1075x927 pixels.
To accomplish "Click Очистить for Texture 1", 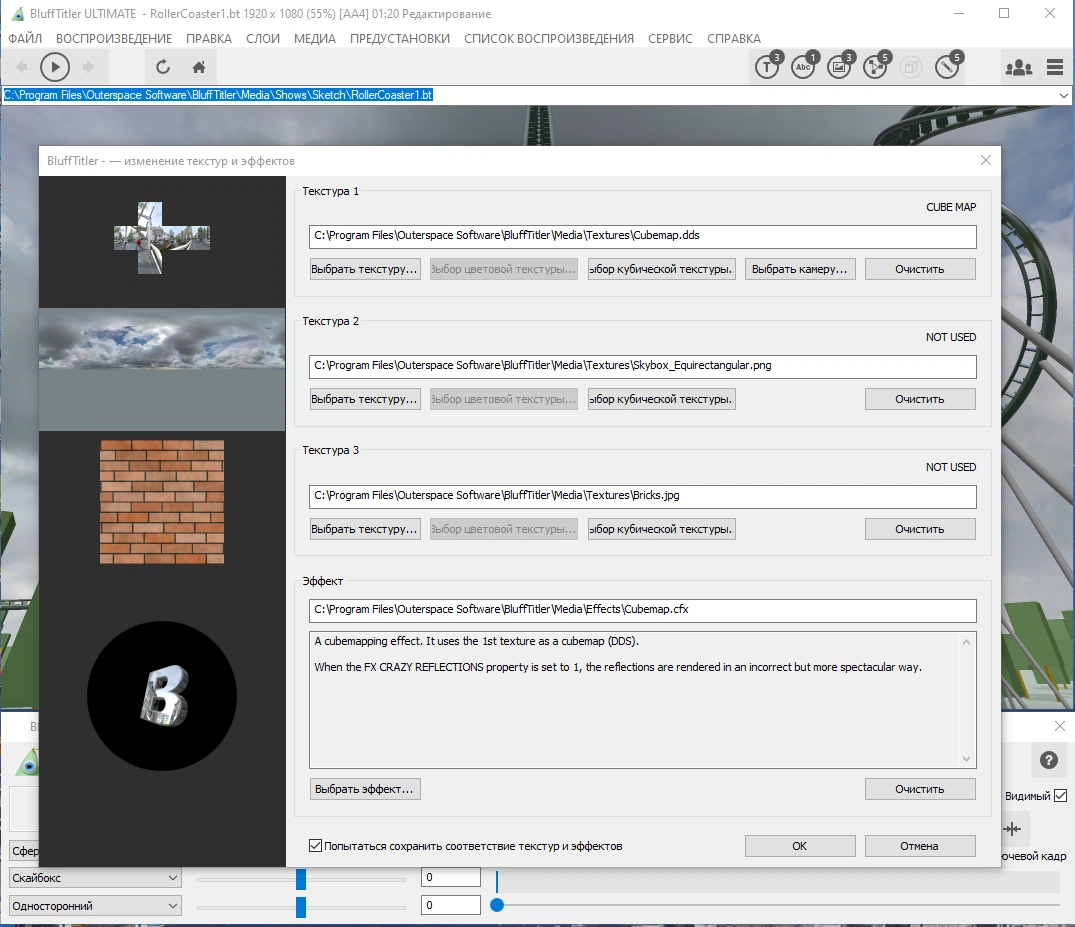I will tap(920, 269).
